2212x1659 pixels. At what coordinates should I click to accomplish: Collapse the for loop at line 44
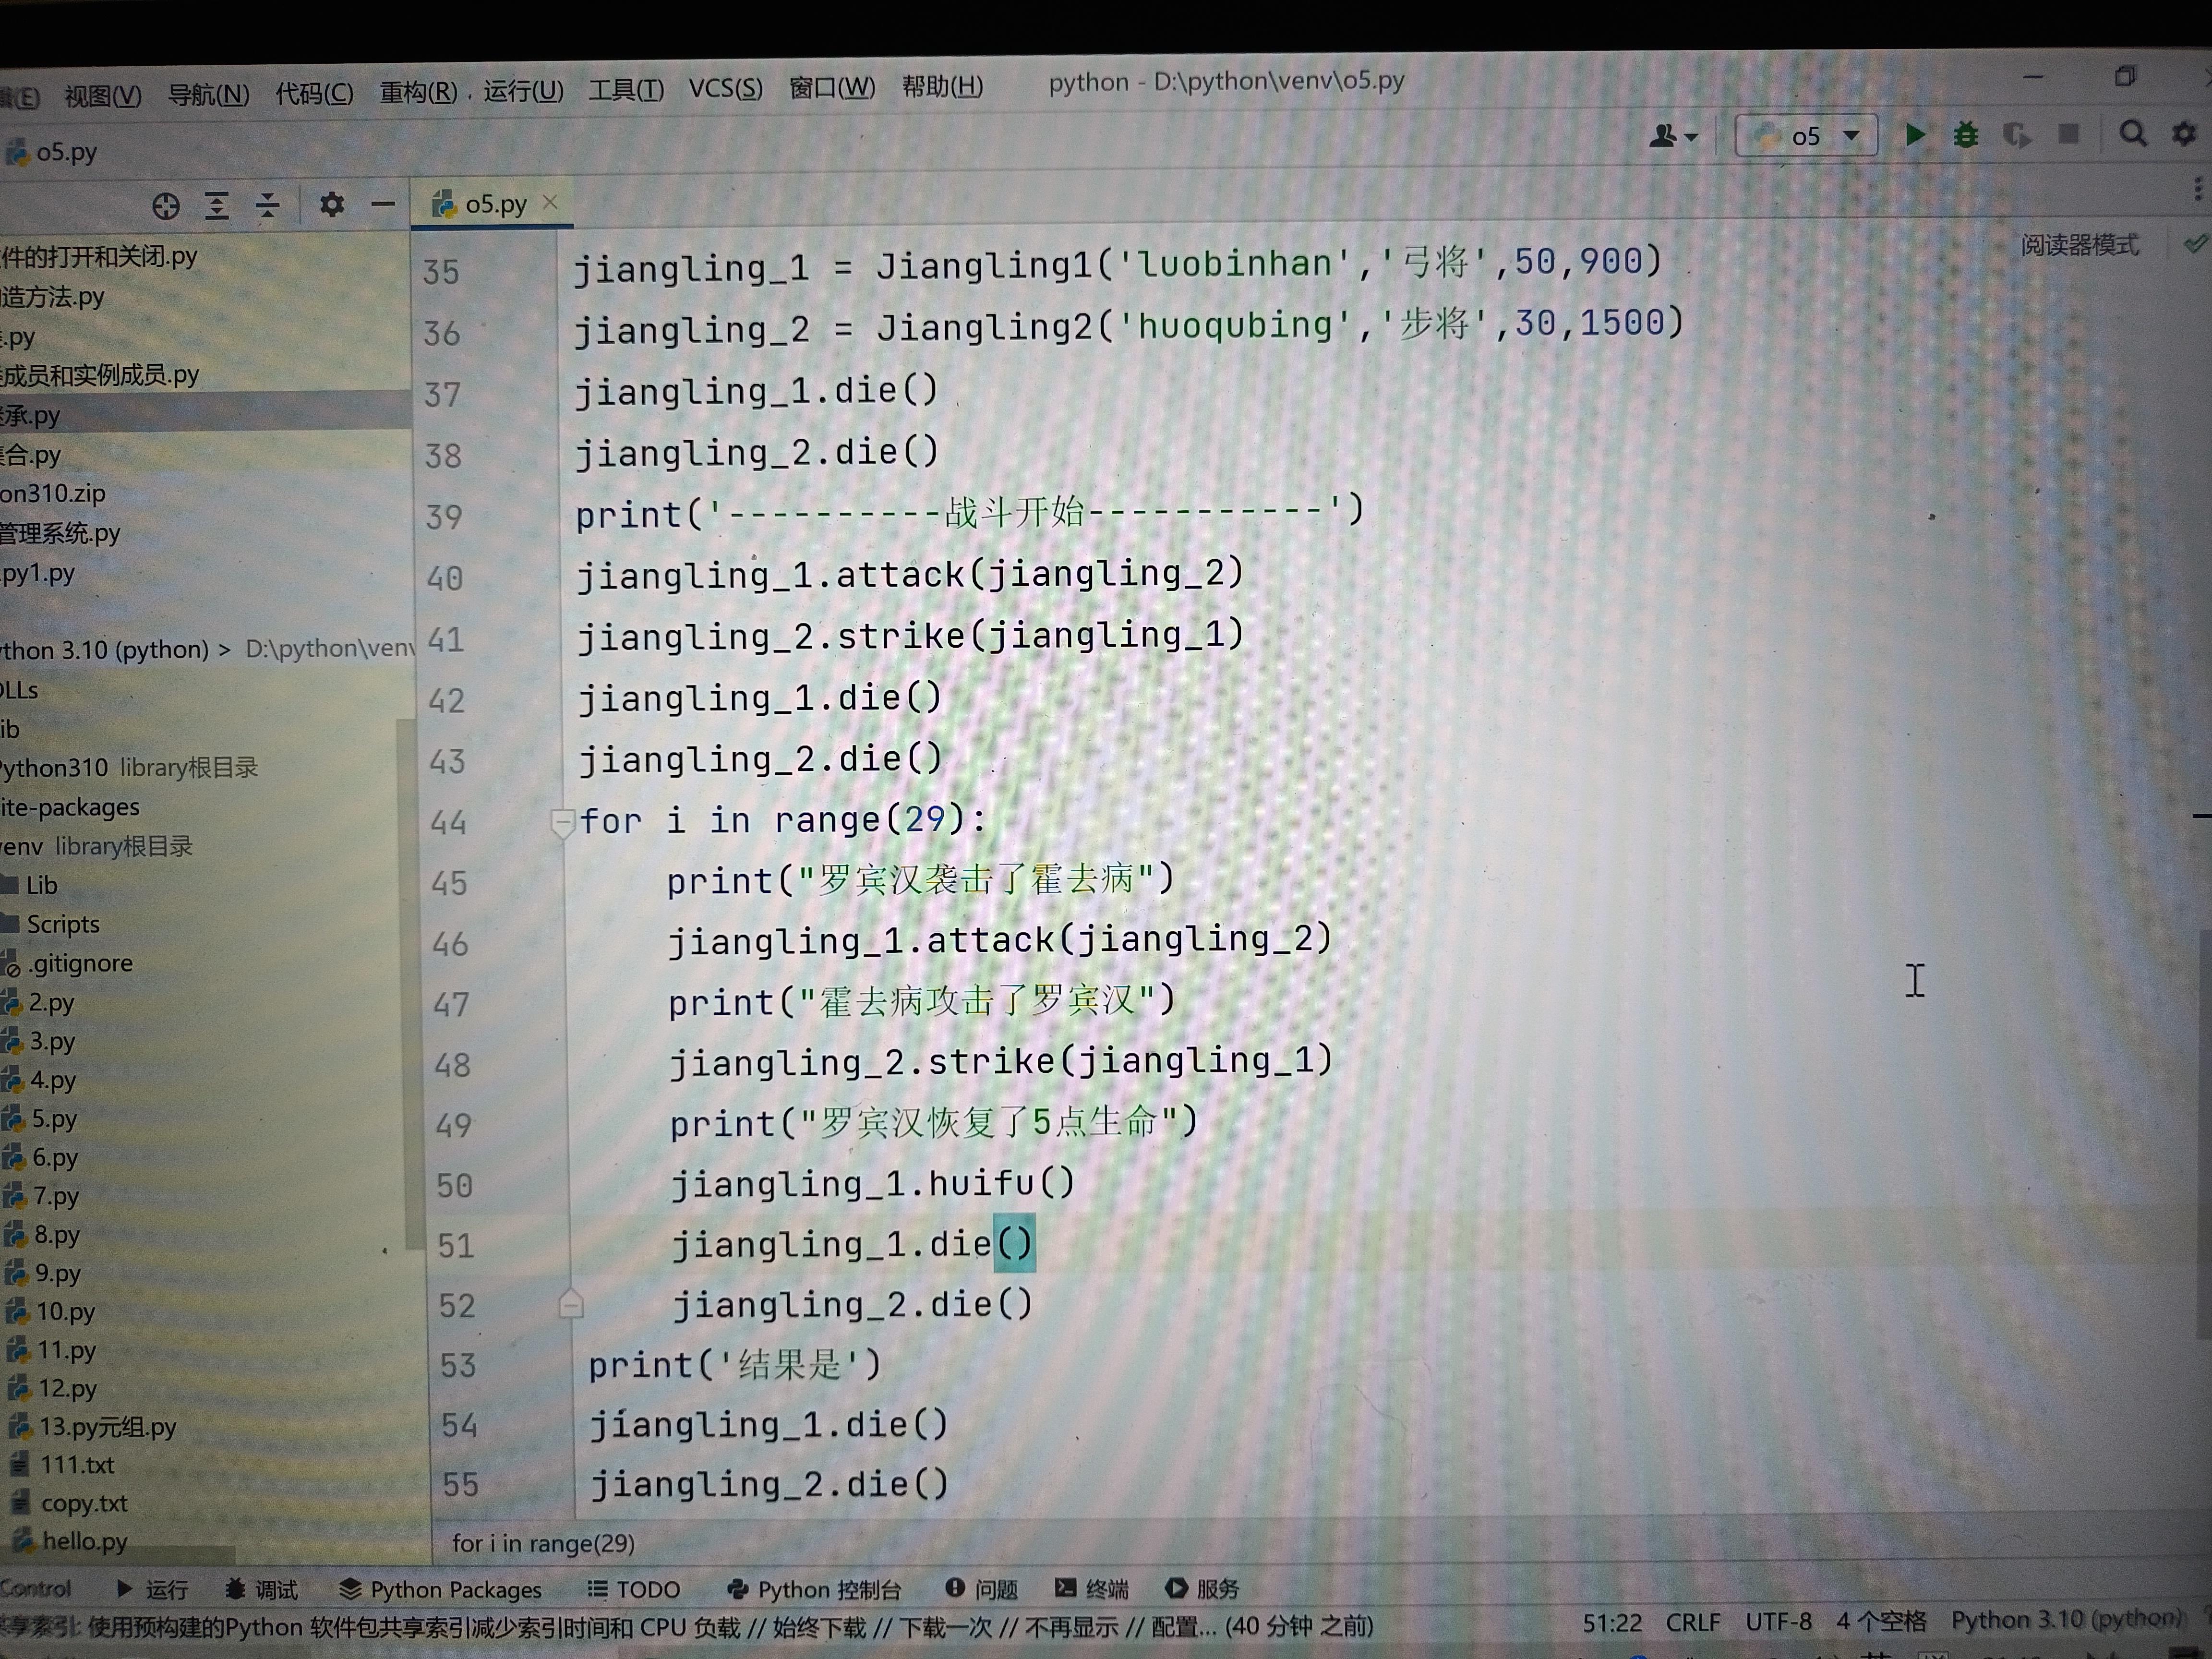click(x=563, y=822)
